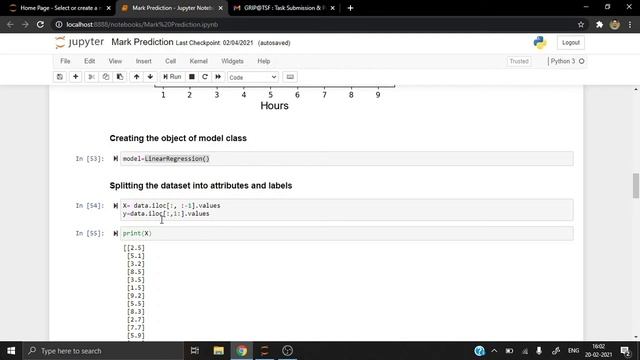Click the Chrome taskbar icon
Viewport: 640px width, 360px height.
click(x=241, y=351)
